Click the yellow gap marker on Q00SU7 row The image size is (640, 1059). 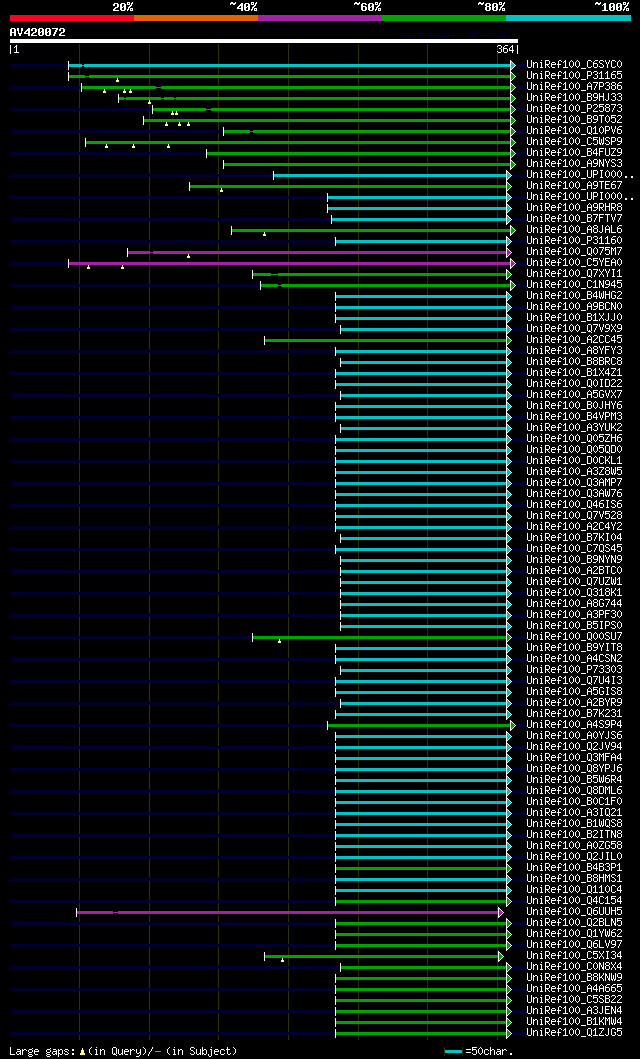(279, 640)
